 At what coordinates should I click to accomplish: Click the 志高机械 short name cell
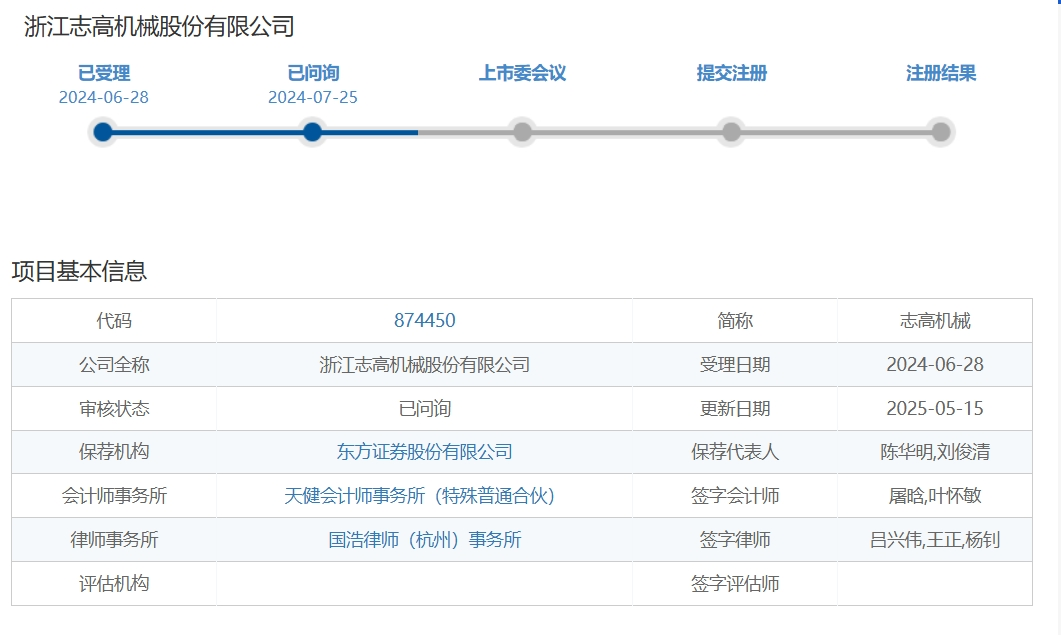pyautogui.click(x=934, y=320)
